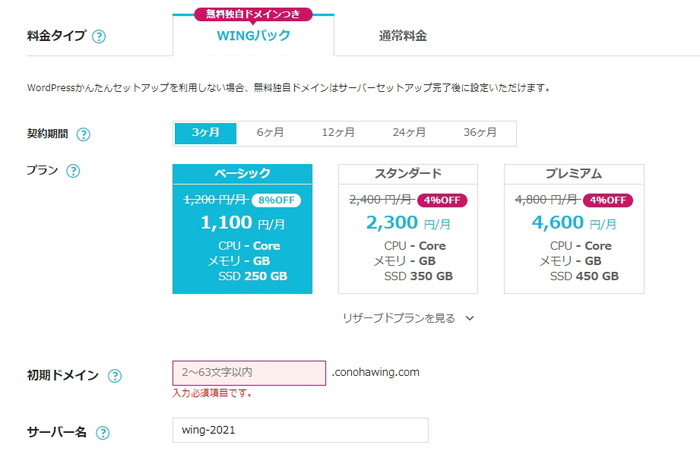
Task: Click help icon next to サーバー名
Action: click(x=103, y=432)
